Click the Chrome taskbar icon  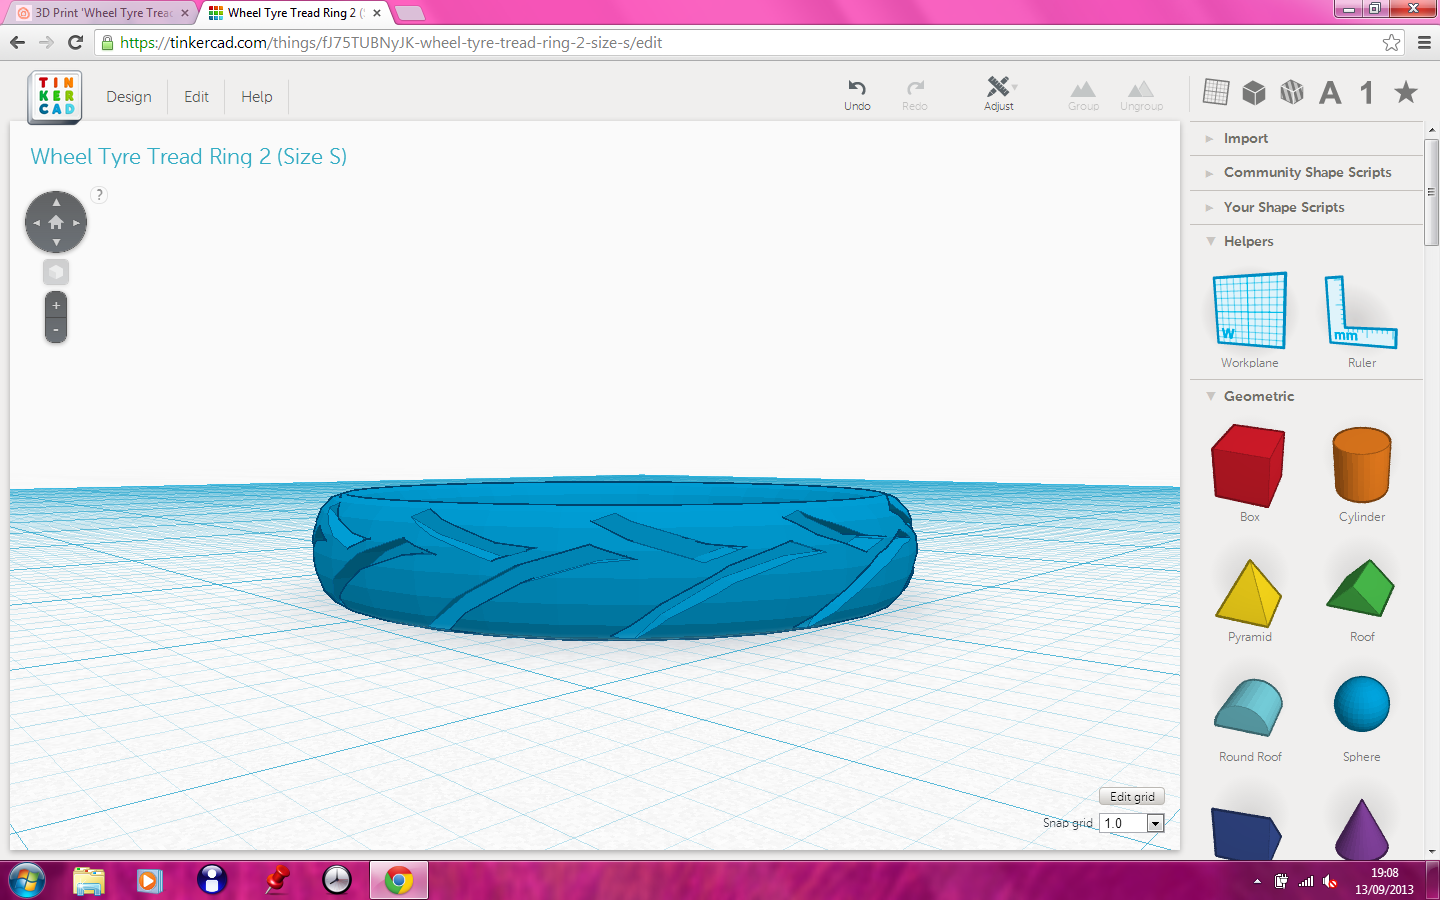(398, 880)
